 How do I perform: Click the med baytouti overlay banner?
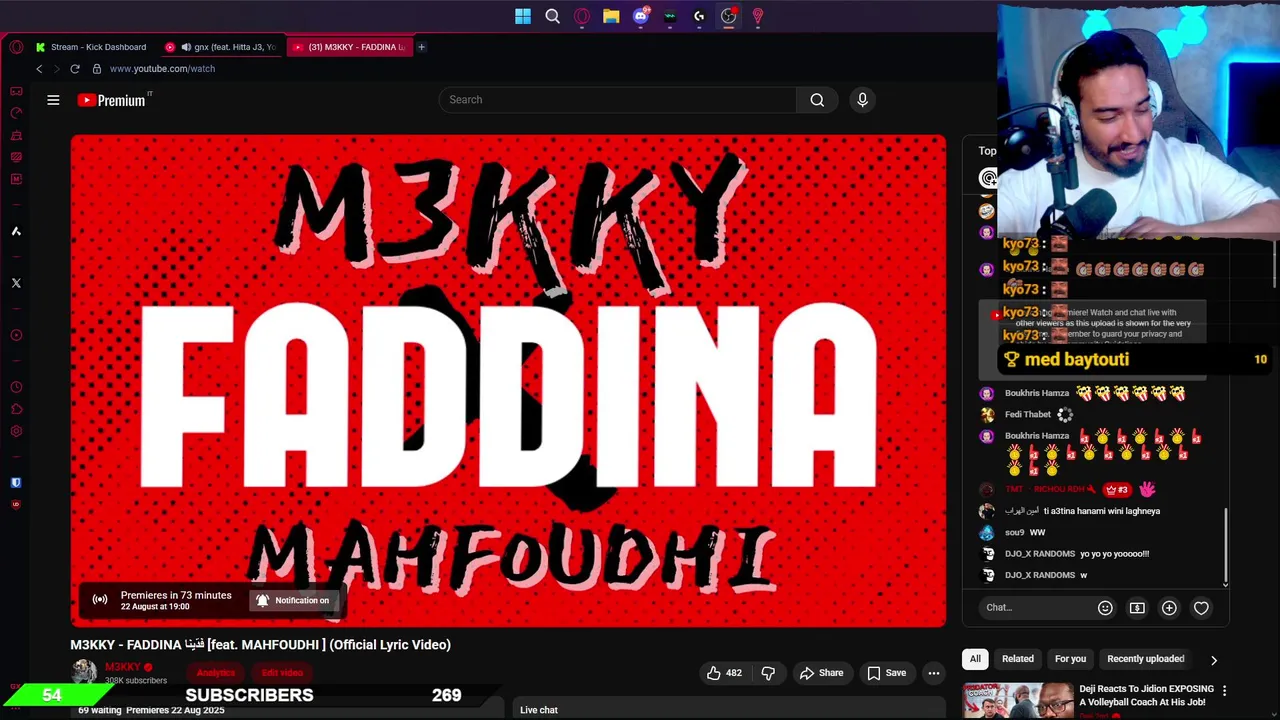coord(1135,360)
